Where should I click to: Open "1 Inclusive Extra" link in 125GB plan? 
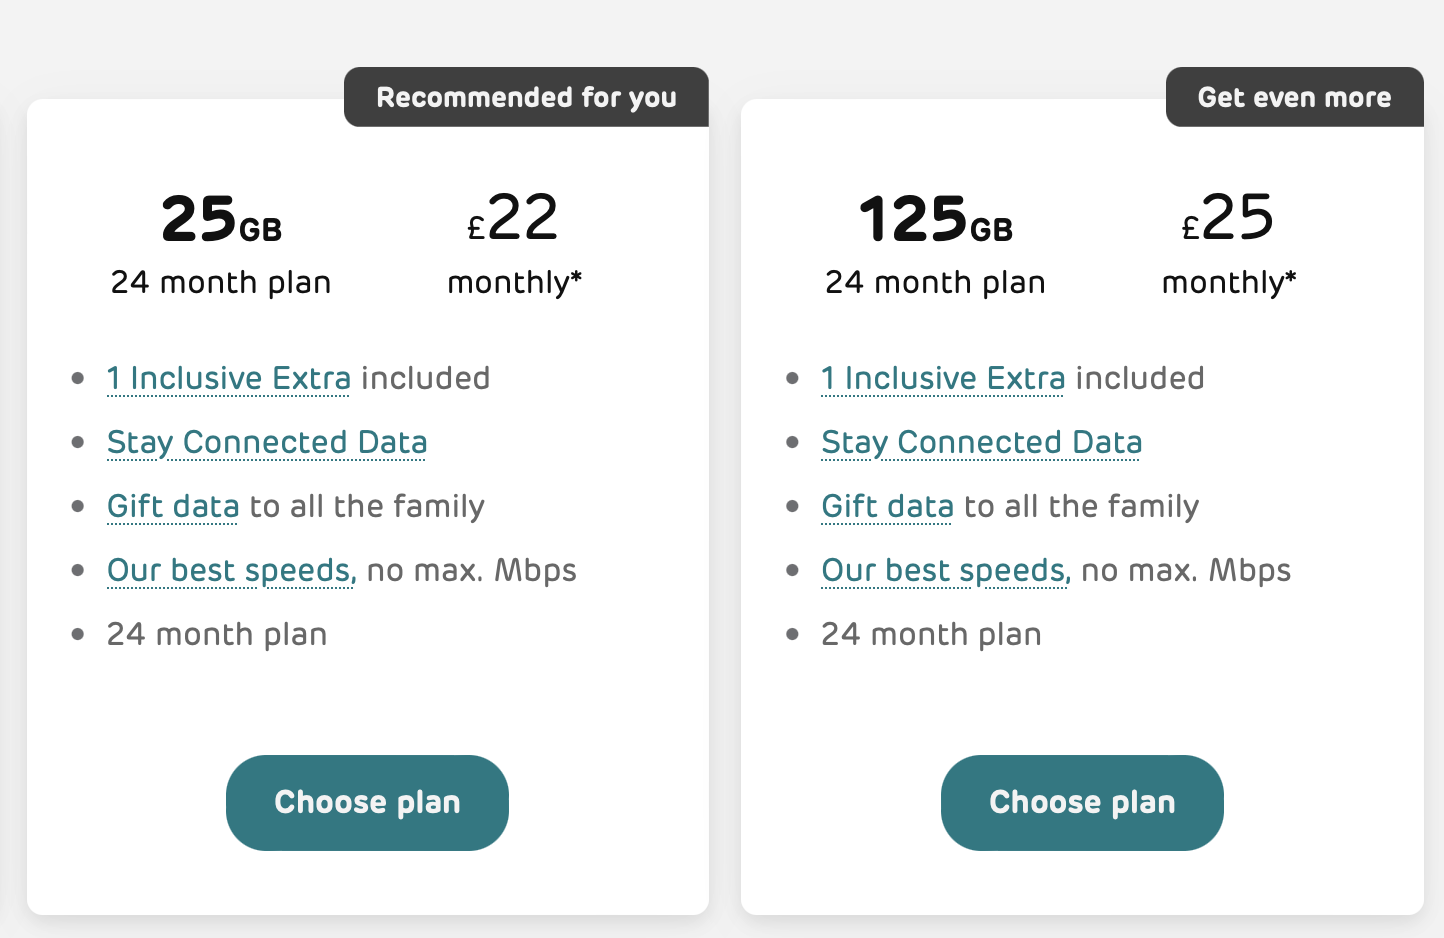(943, 379)
